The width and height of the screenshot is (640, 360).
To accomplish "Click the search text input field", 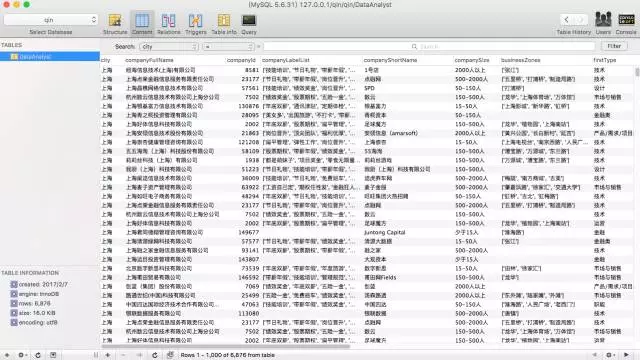I will (x=429, y=47).
